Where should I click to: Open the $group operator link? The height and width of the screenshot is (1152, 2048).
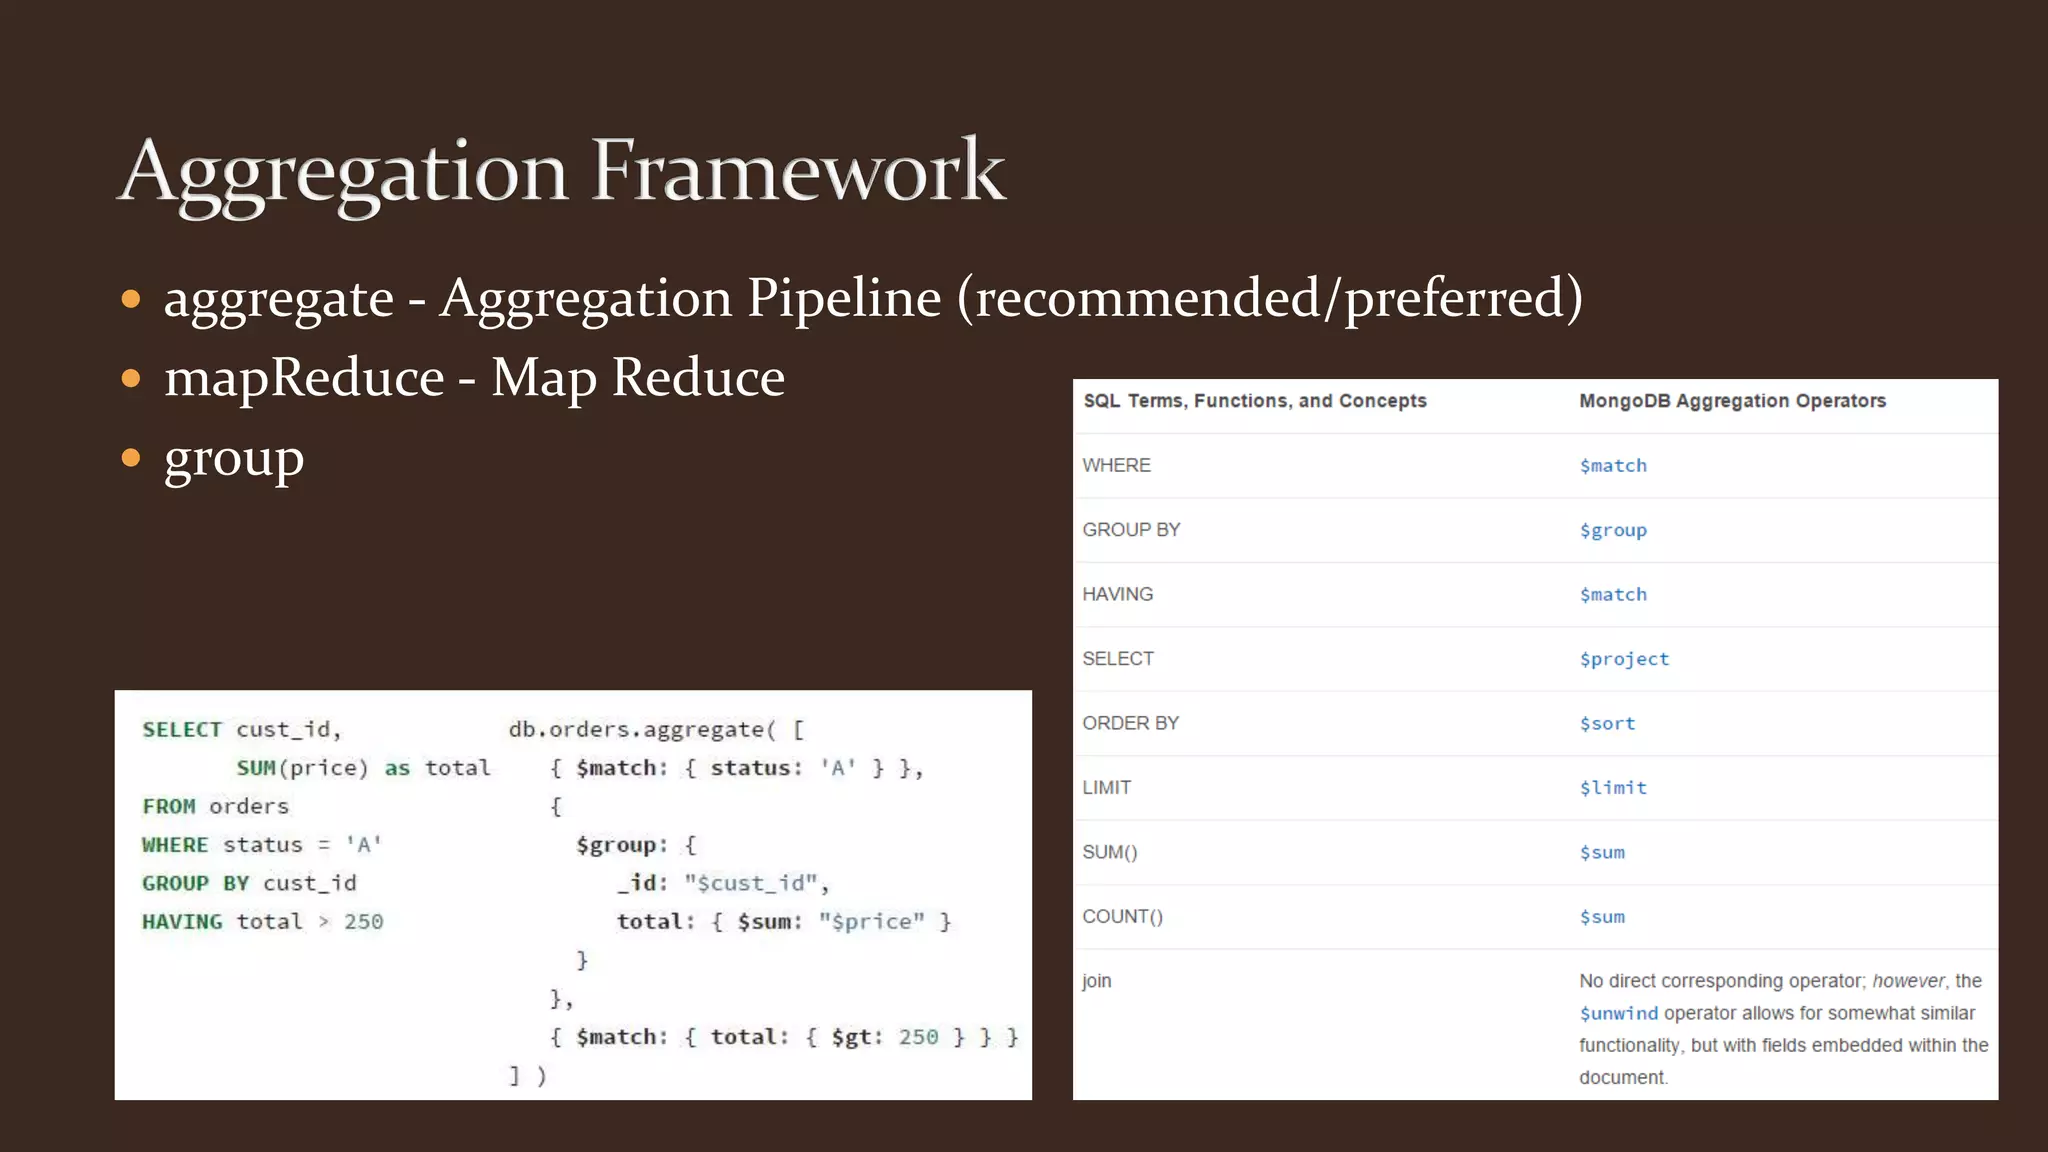(1613, 530)
